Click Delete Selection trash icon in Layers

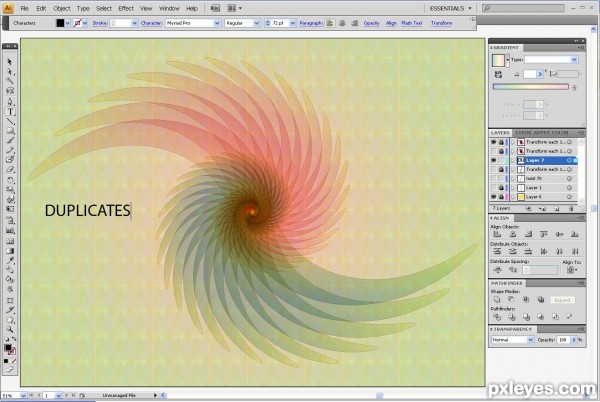pyautogui.click(x=571, y=208)
